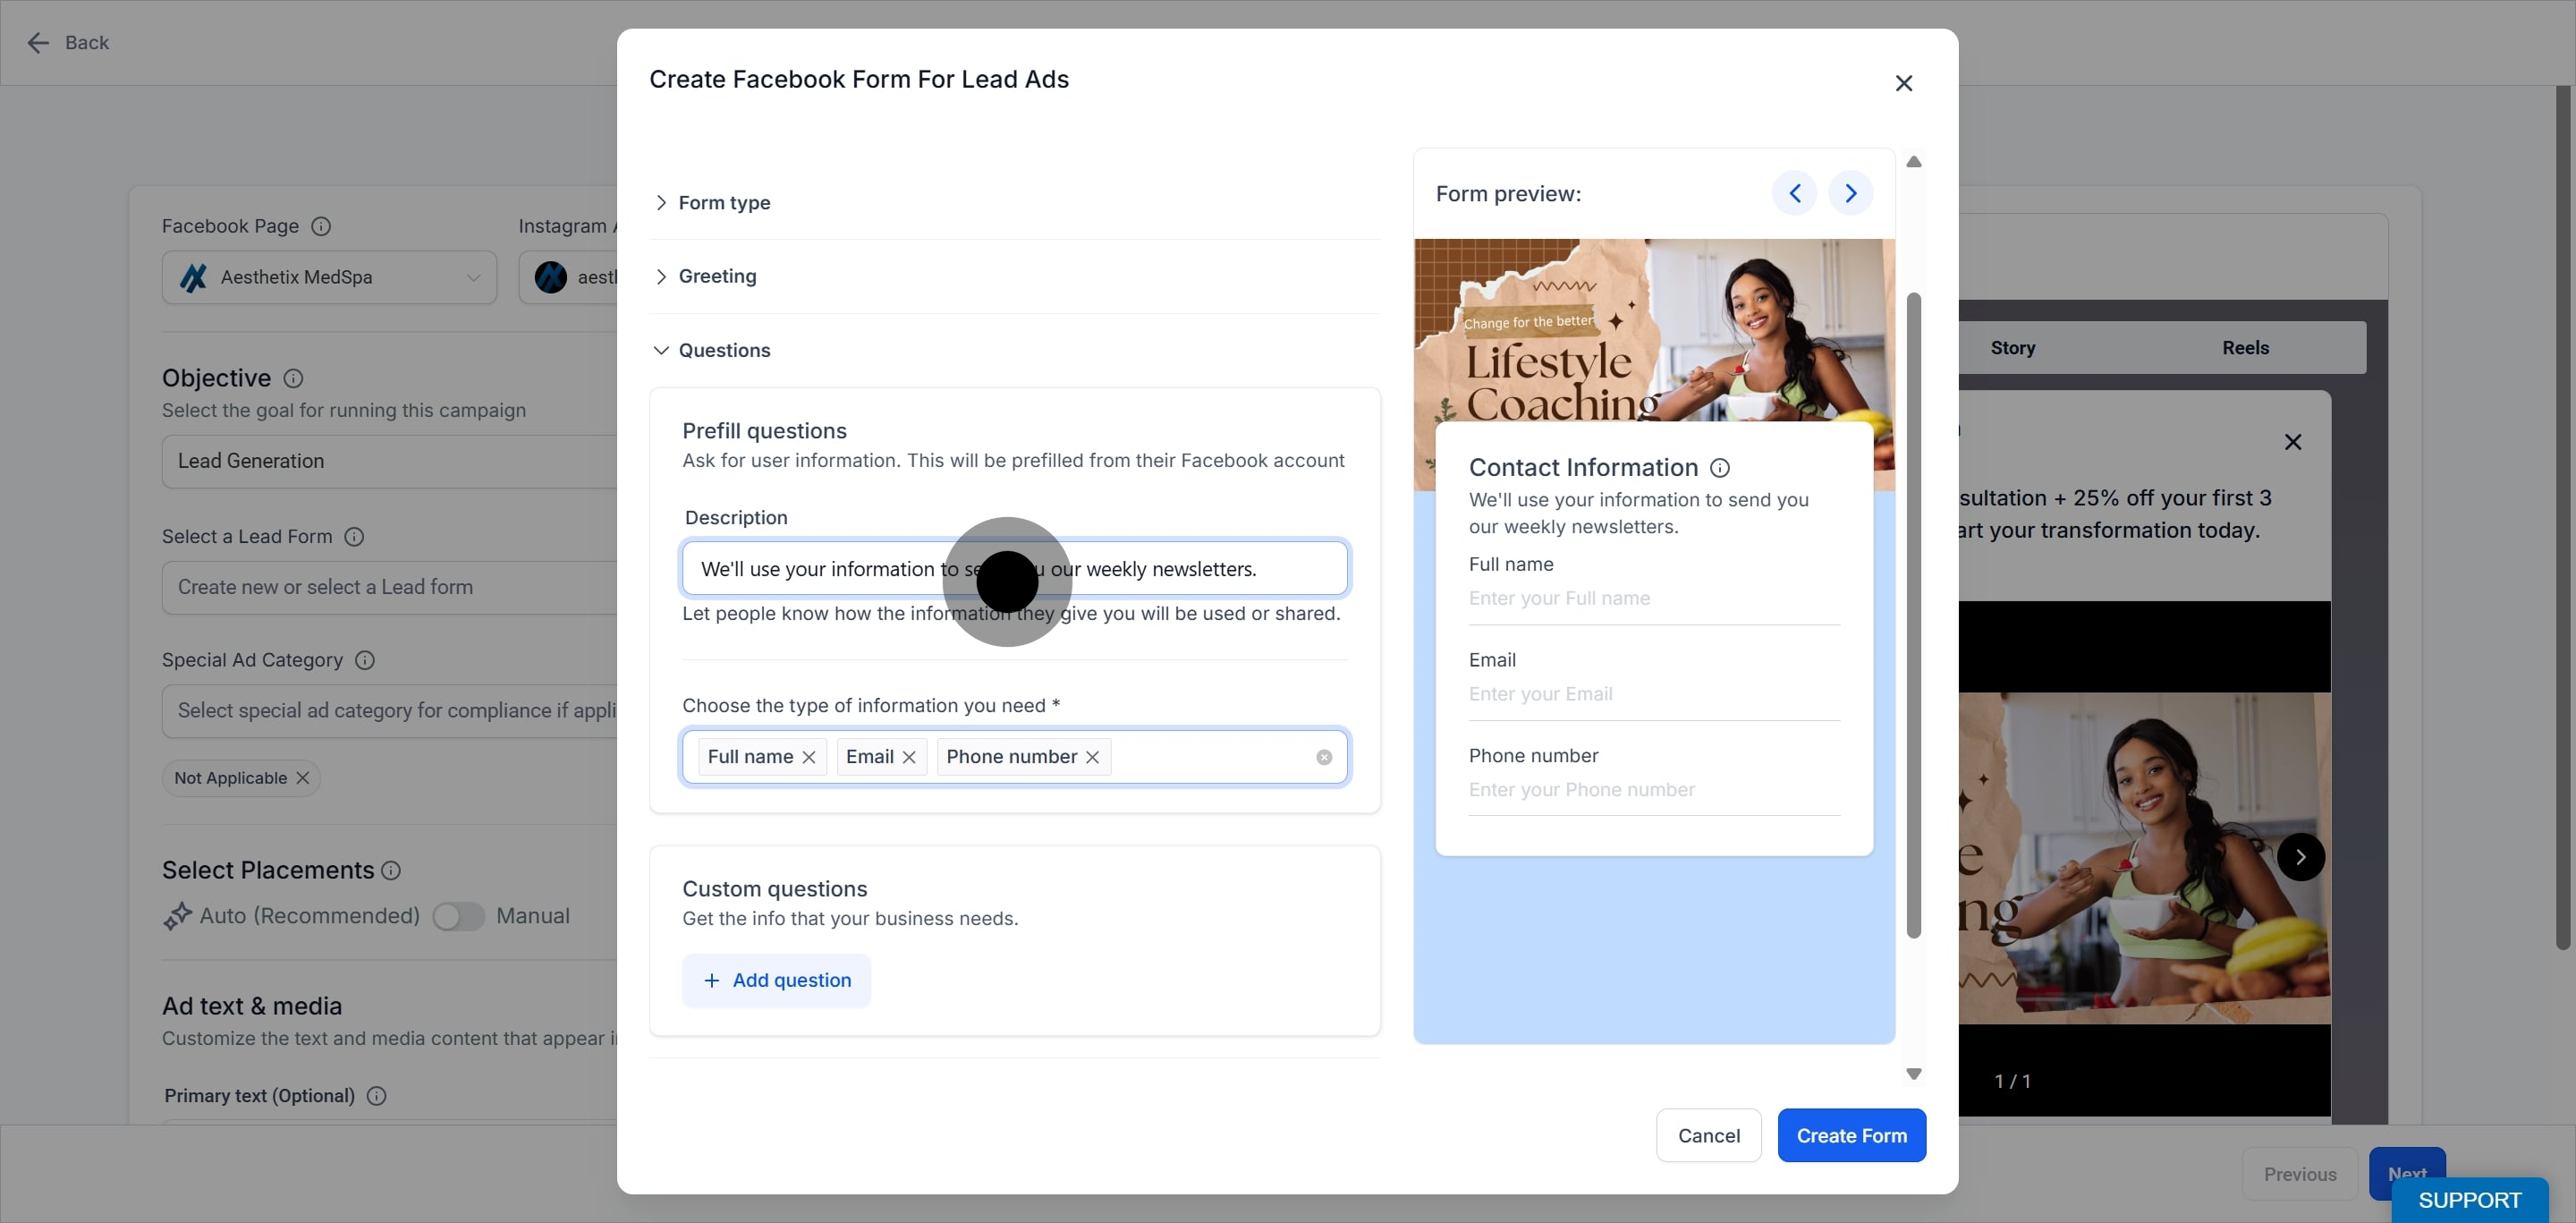Remove Not Applicable category chip

click(x=303, y=778)
